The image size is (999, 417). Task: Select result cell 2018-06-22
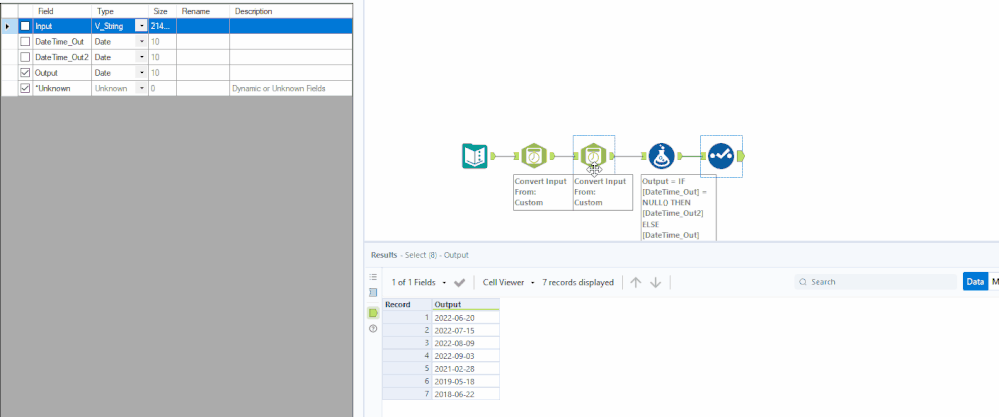click(466, 394)
